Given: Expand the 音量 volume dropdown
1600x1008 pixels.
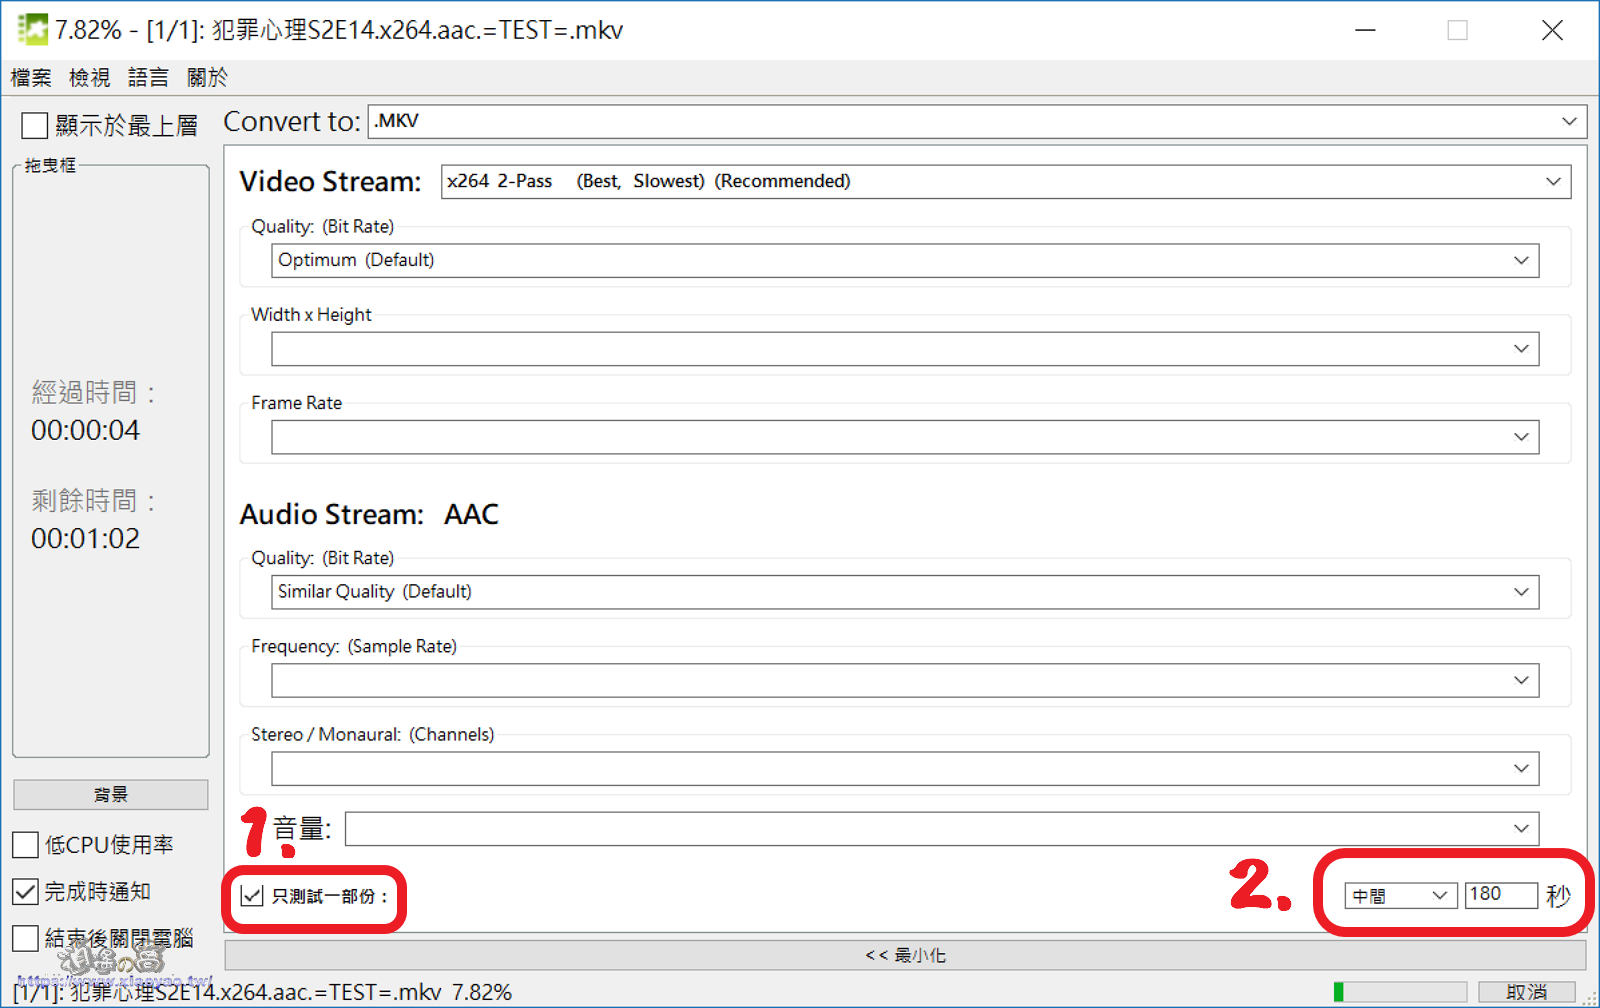Looking at the screenshot, I should 942,829.
